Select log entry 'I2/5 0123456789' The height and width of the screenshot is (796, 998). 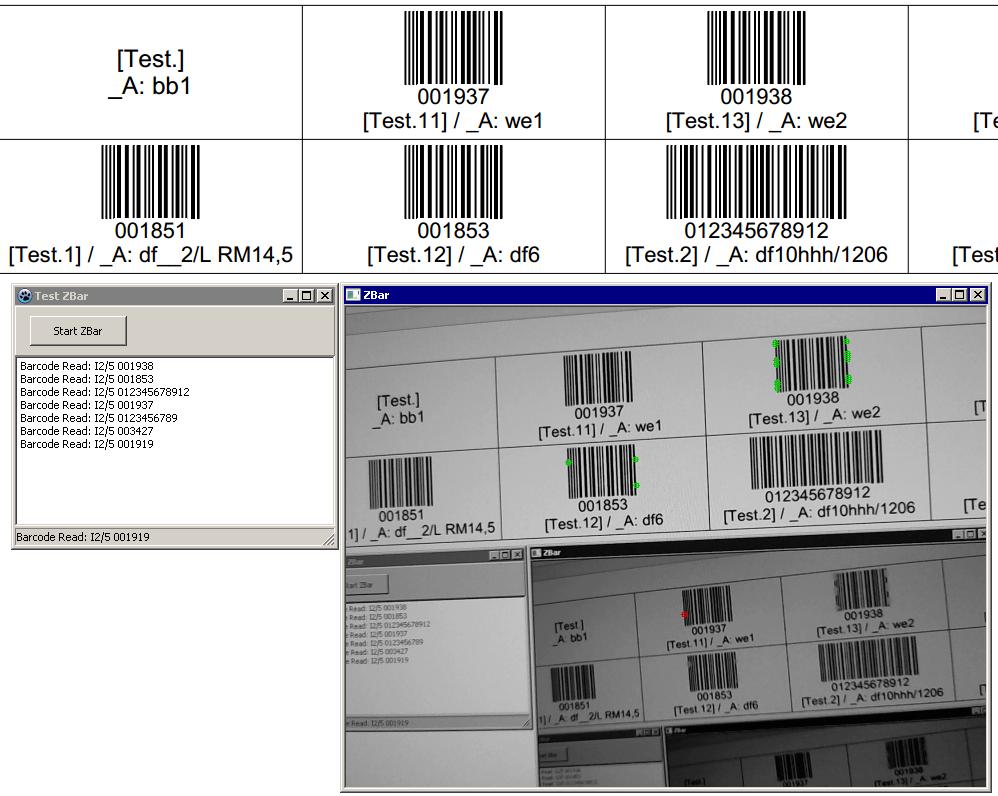click(x=98, y=418)
